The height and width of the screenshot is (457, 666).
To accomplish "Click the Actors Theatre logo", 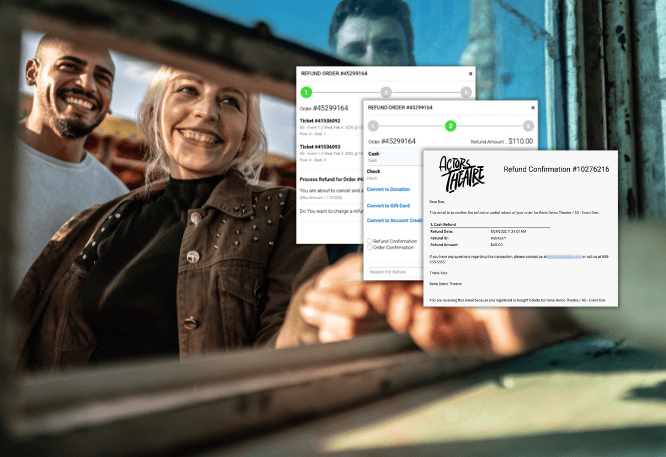I will click(461, 174).
